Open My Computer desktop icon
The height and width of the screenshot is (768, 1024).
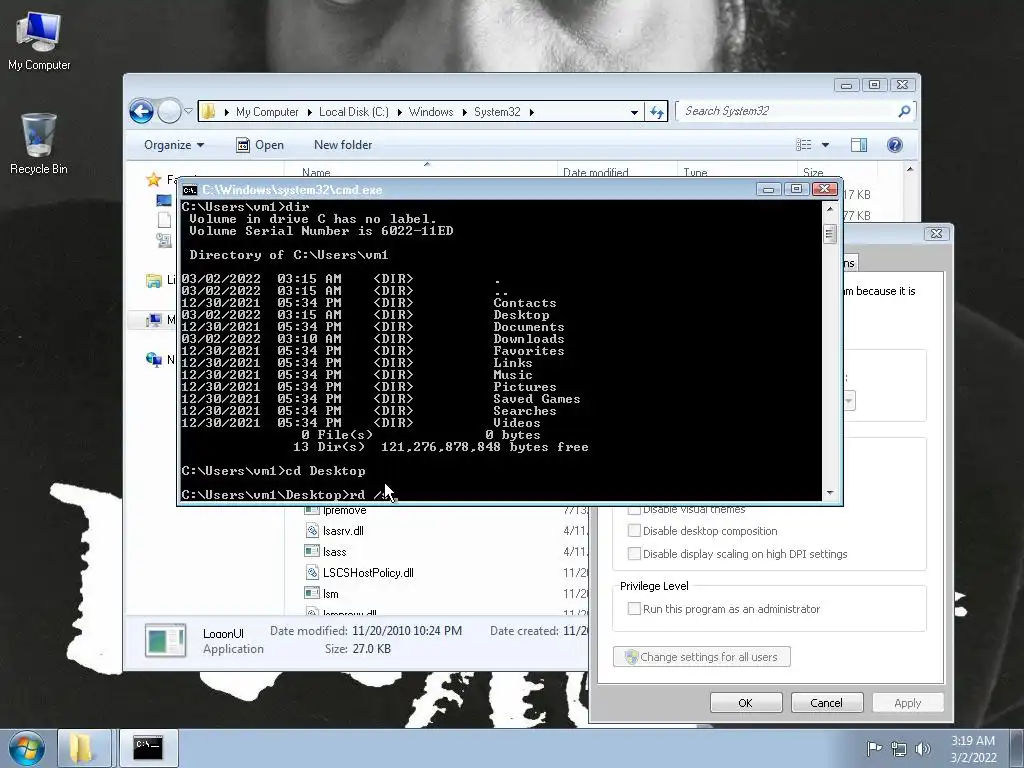(39, 40)
